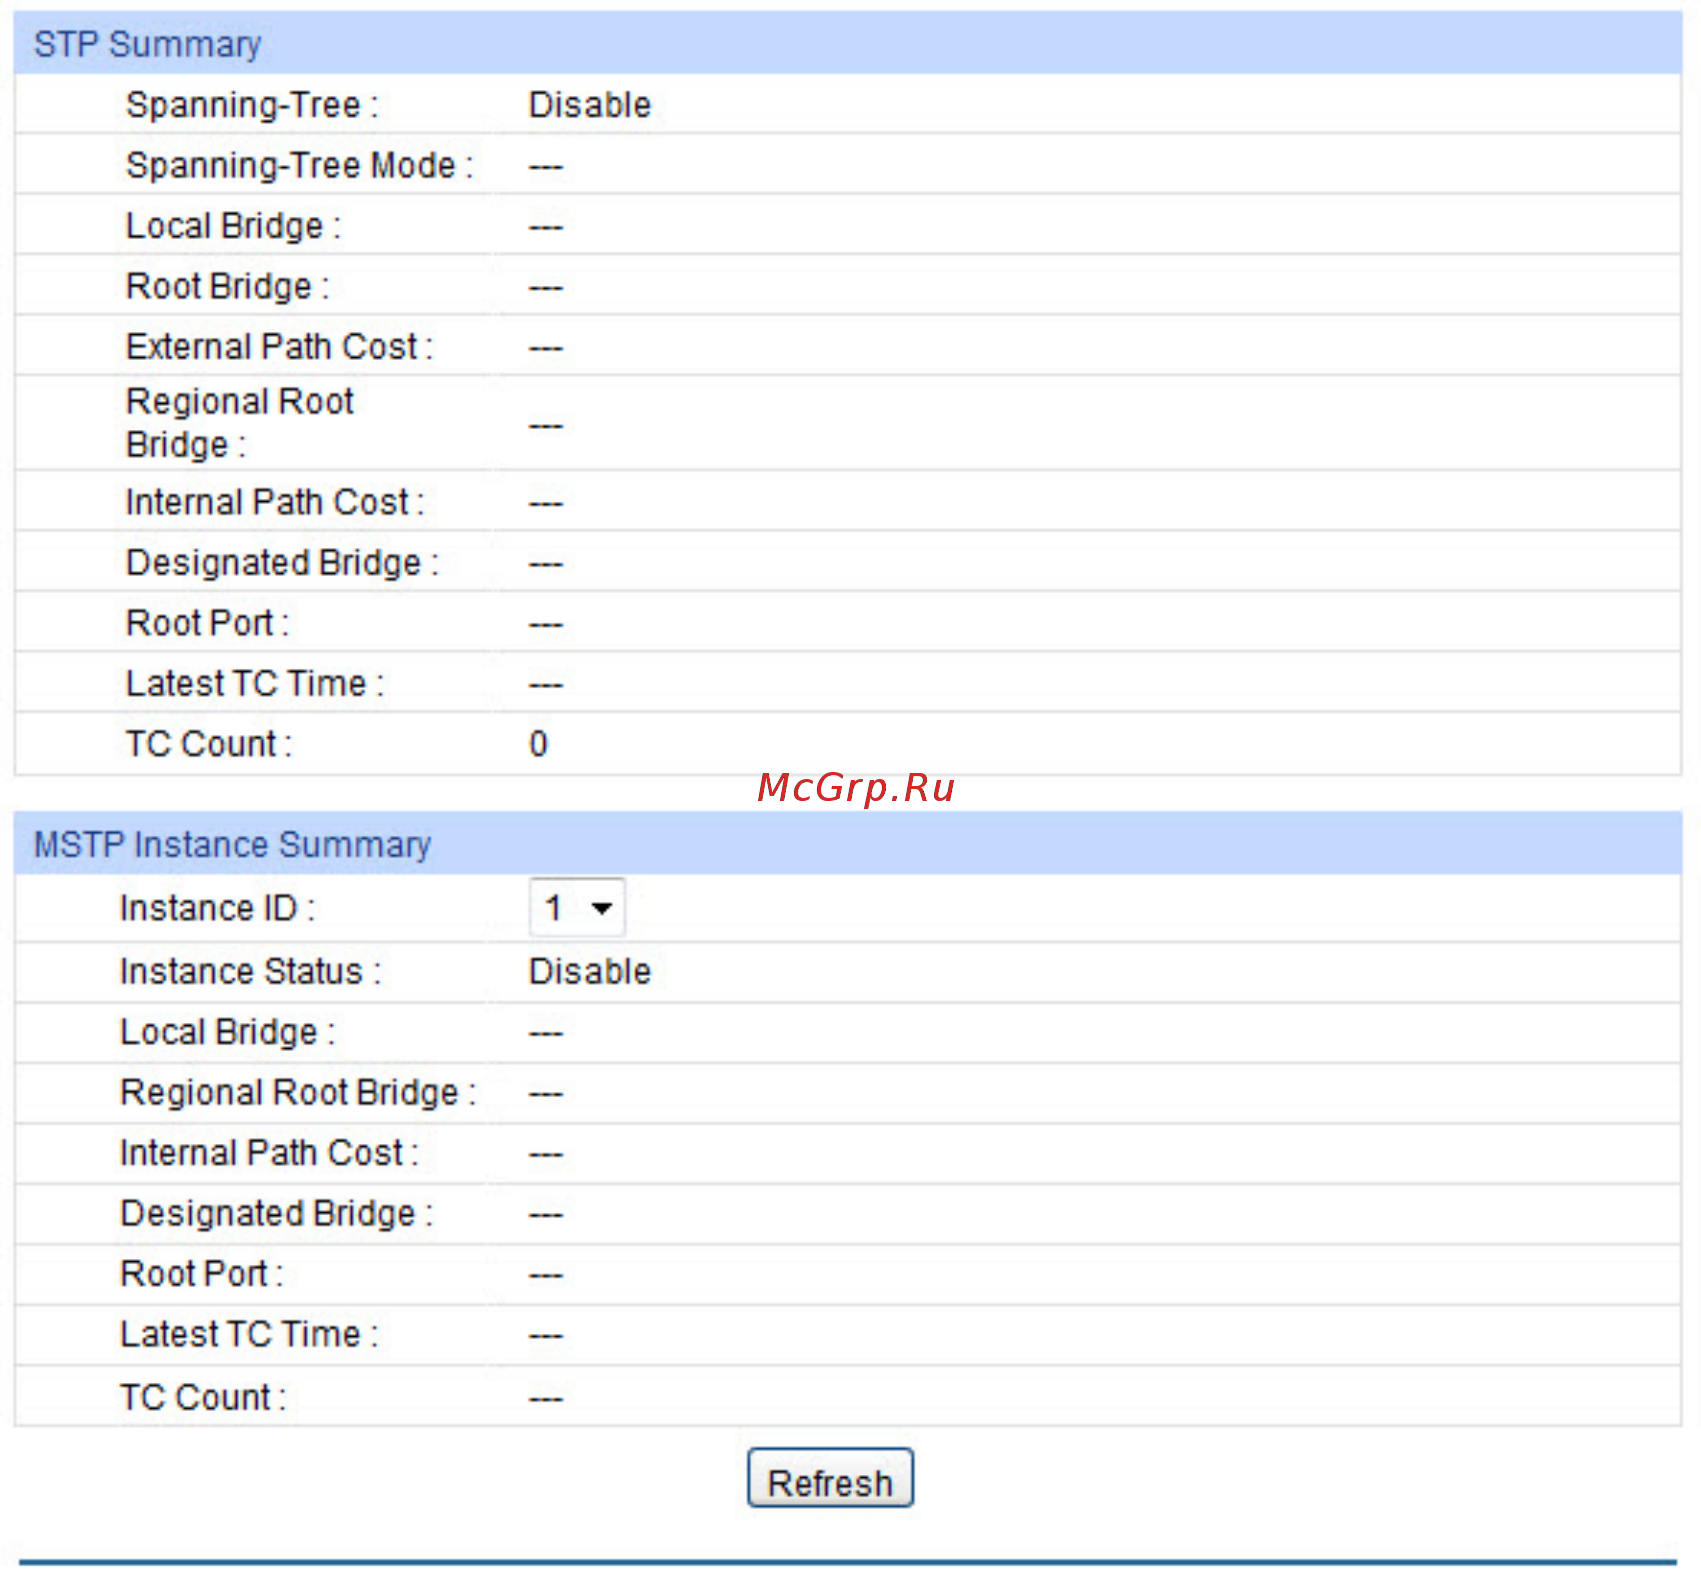
Task: Click Root Port label in MSTP Instance Summary
Action: [x=201, y=1274]
